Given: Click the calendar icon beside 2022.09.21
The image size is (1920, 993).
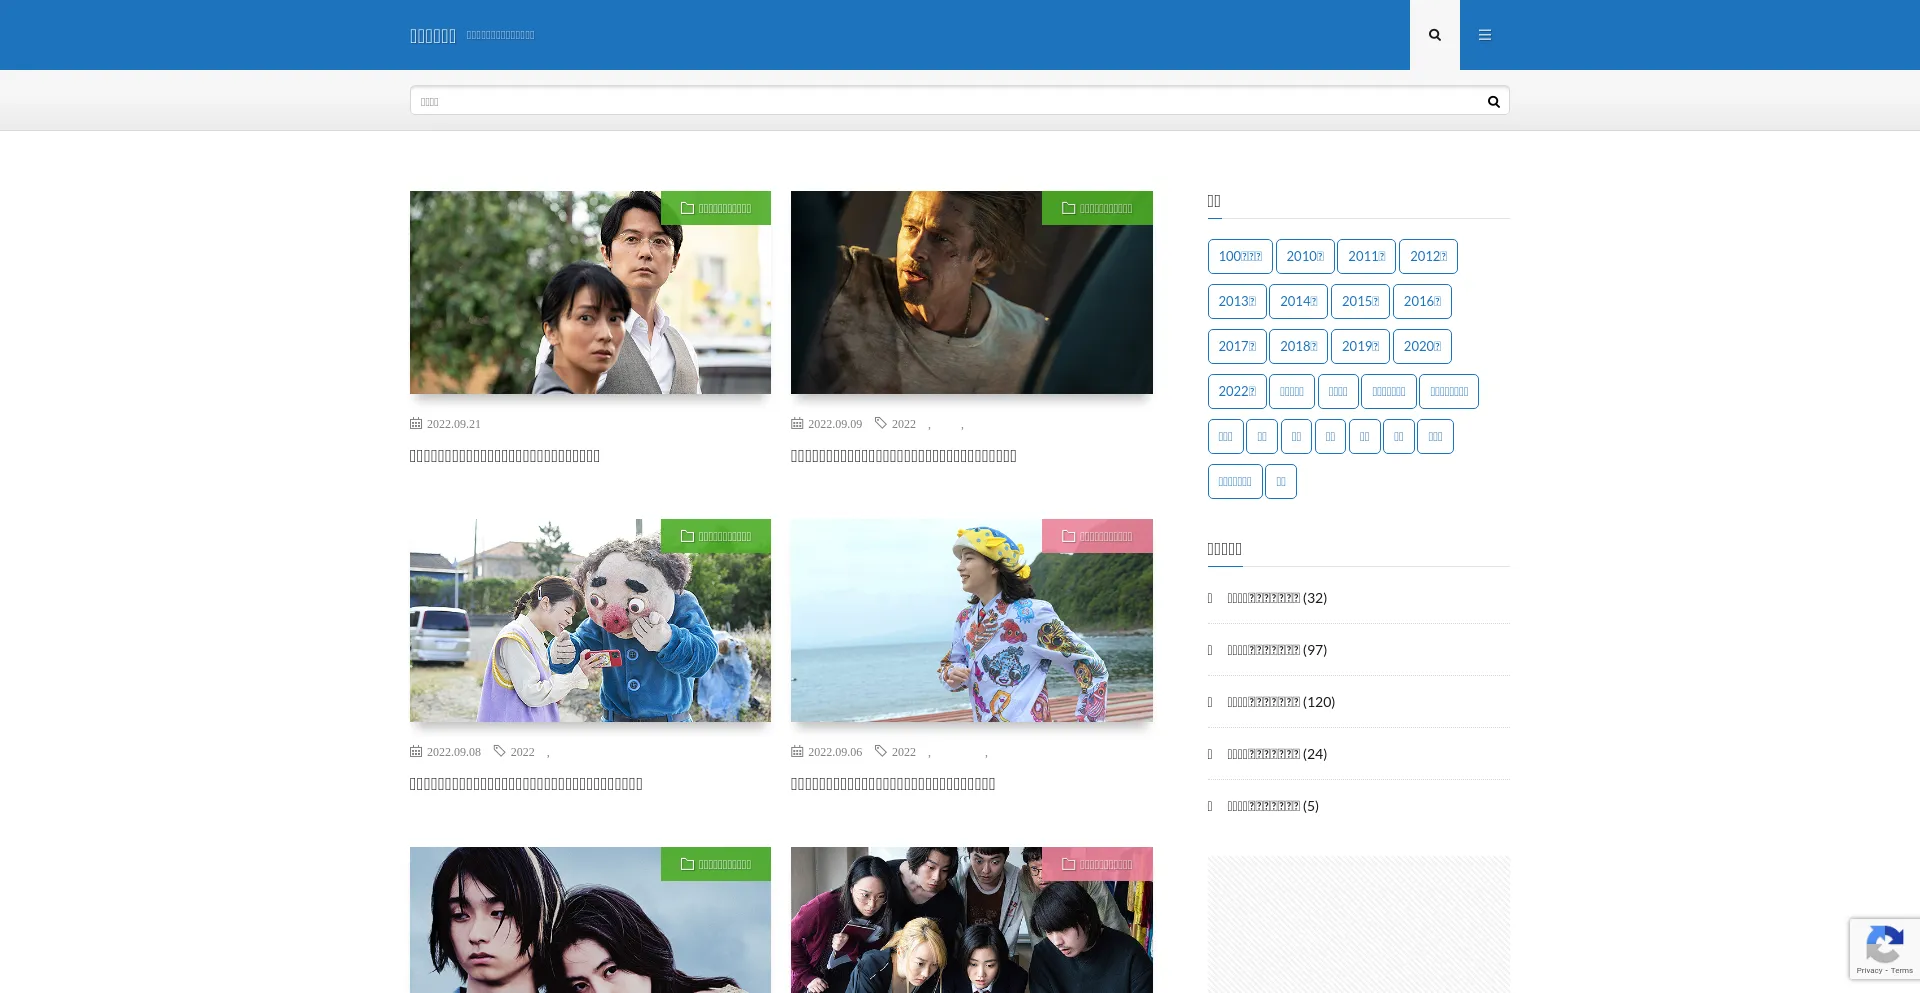Looking at the screenshot, I should 416,424.
